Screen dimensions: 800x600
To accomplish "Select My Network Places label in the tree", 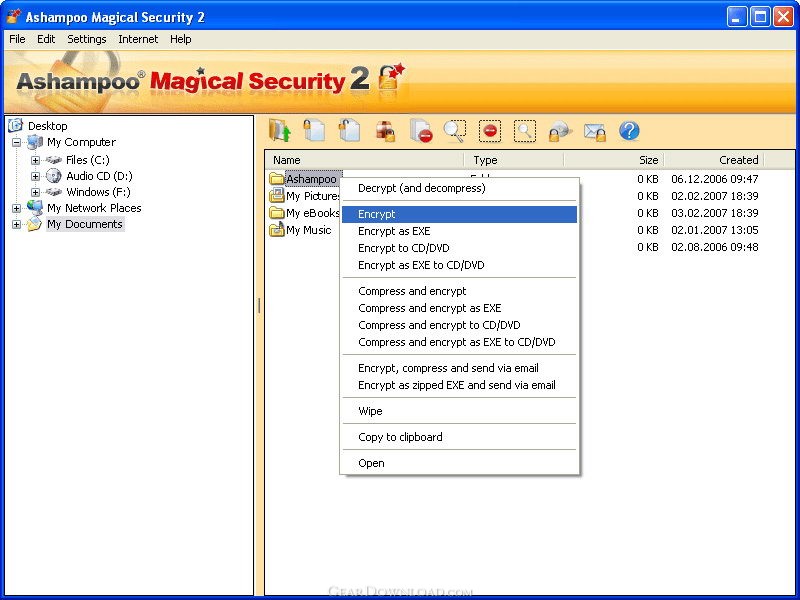I will (94, 208).
